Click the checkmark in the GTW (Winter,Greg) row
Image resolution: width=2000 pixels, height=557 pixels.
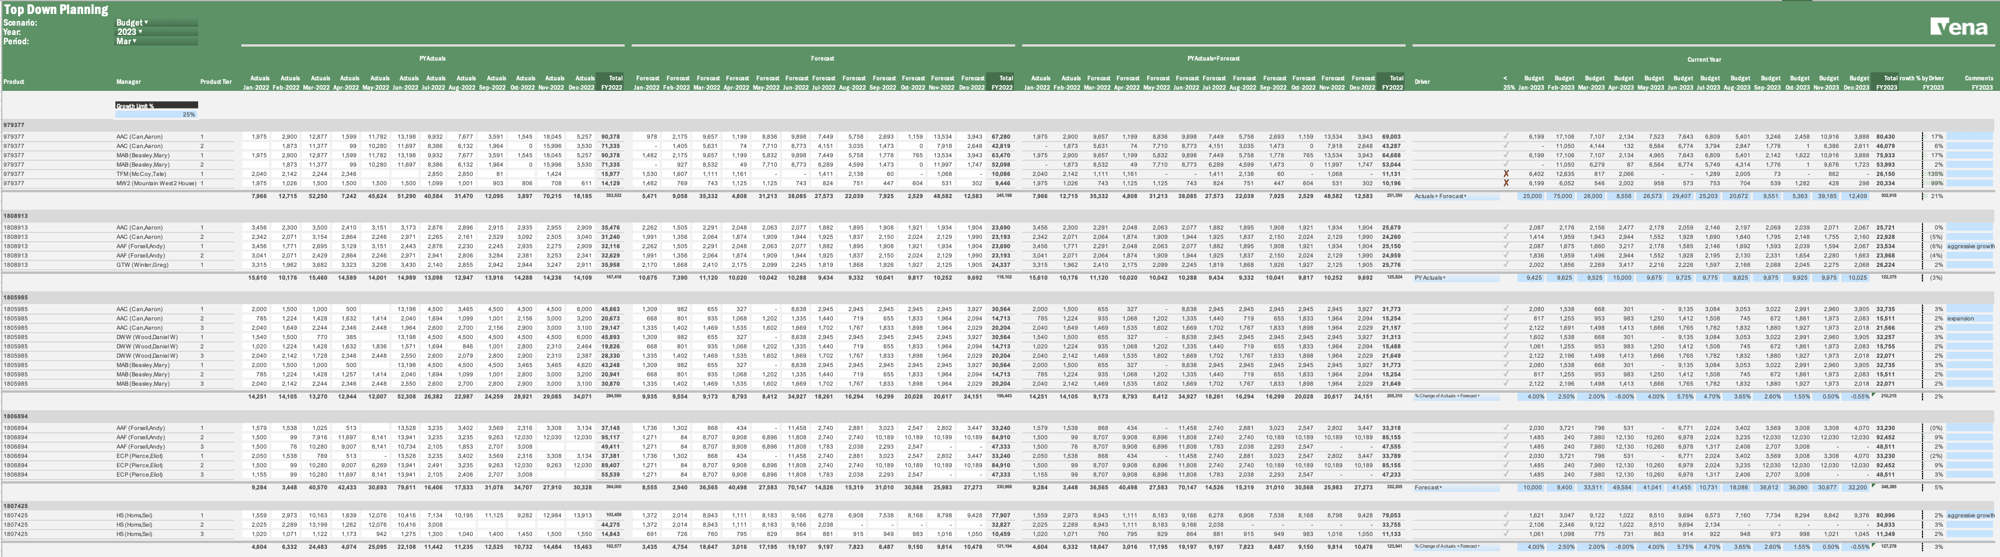tap(1506, 265)
